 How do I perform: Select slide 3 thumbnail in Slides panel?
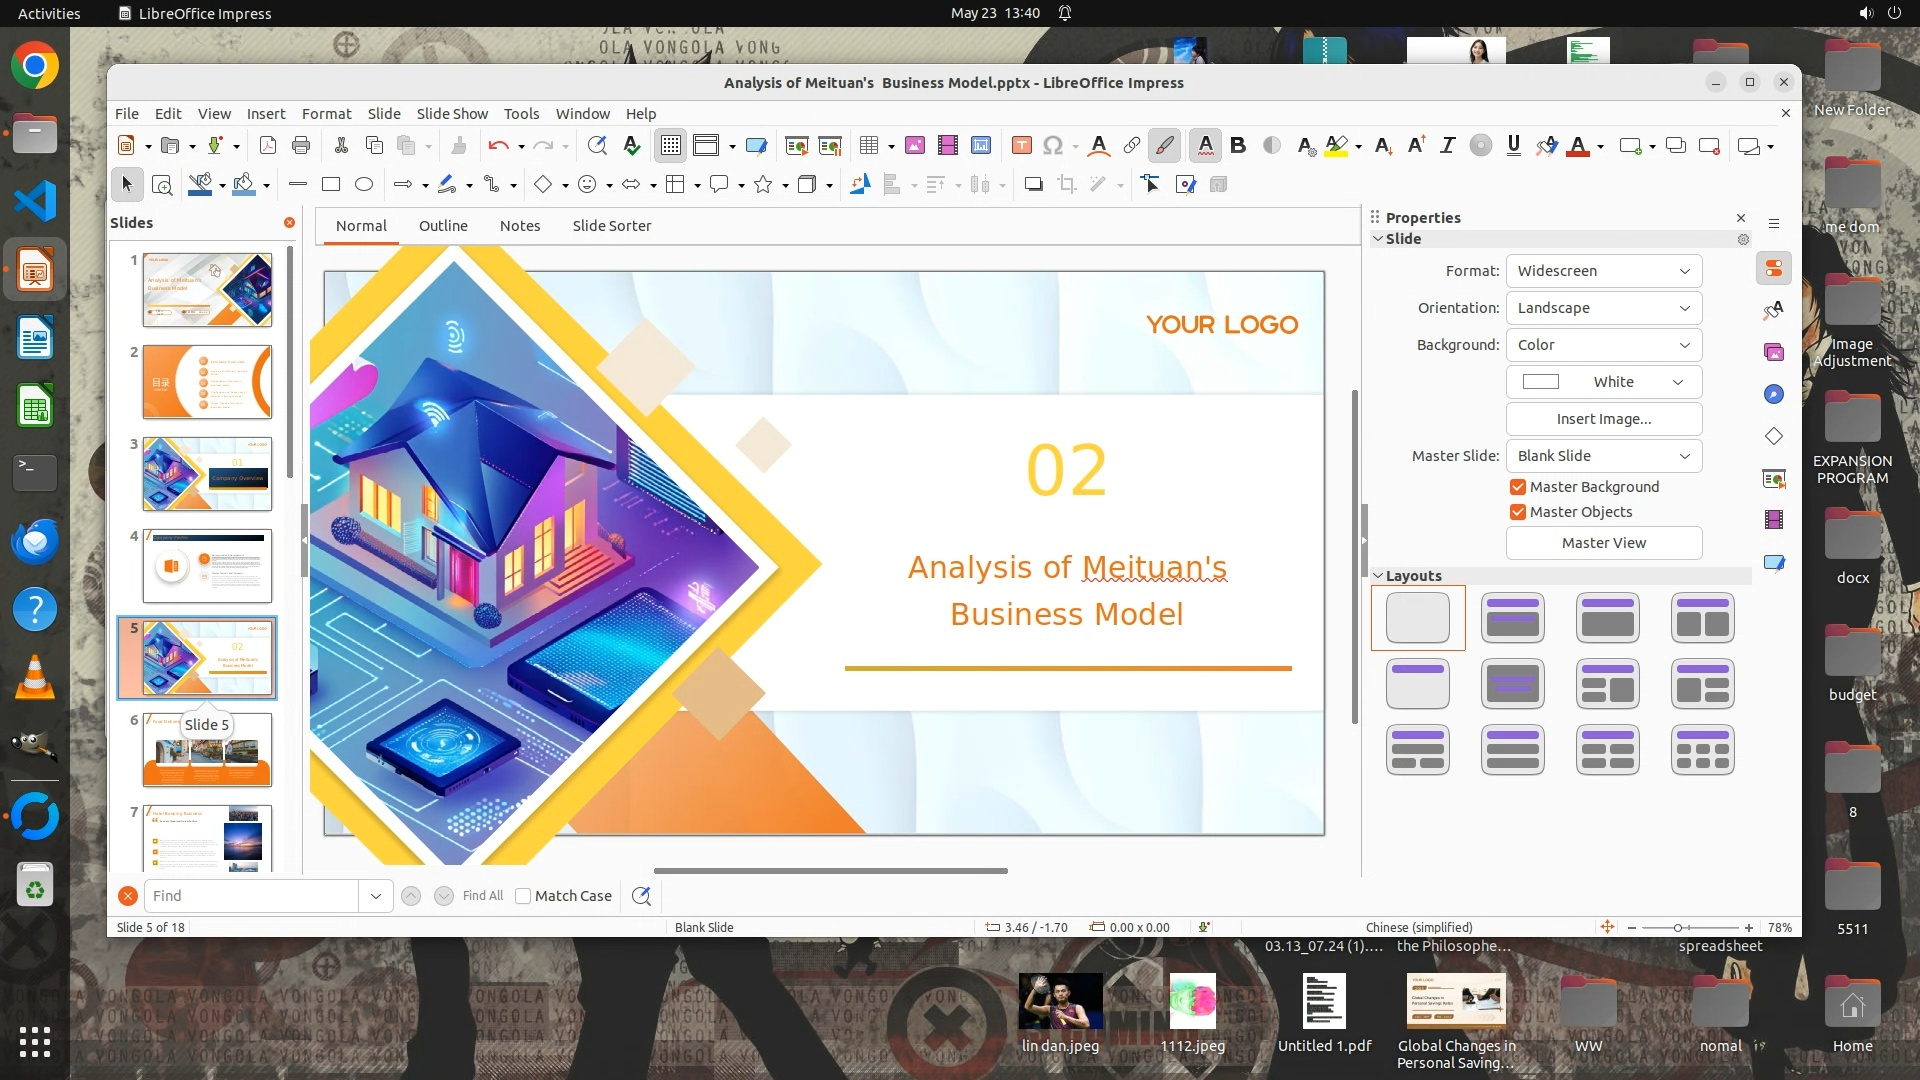pyautogui.click(x=207, y=474)
